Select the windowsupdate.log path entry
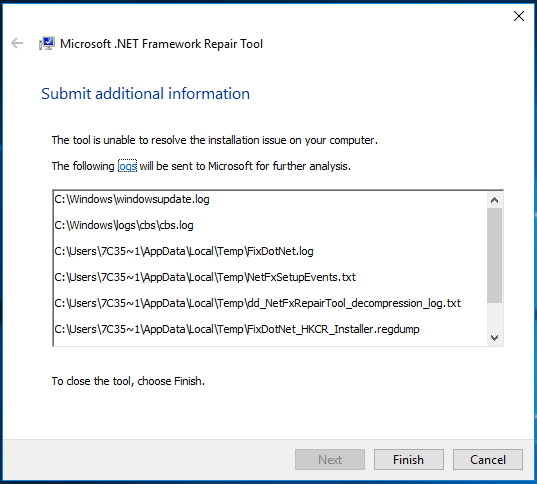This screenshot has width=537, height=484. click(x=132, y=199)
